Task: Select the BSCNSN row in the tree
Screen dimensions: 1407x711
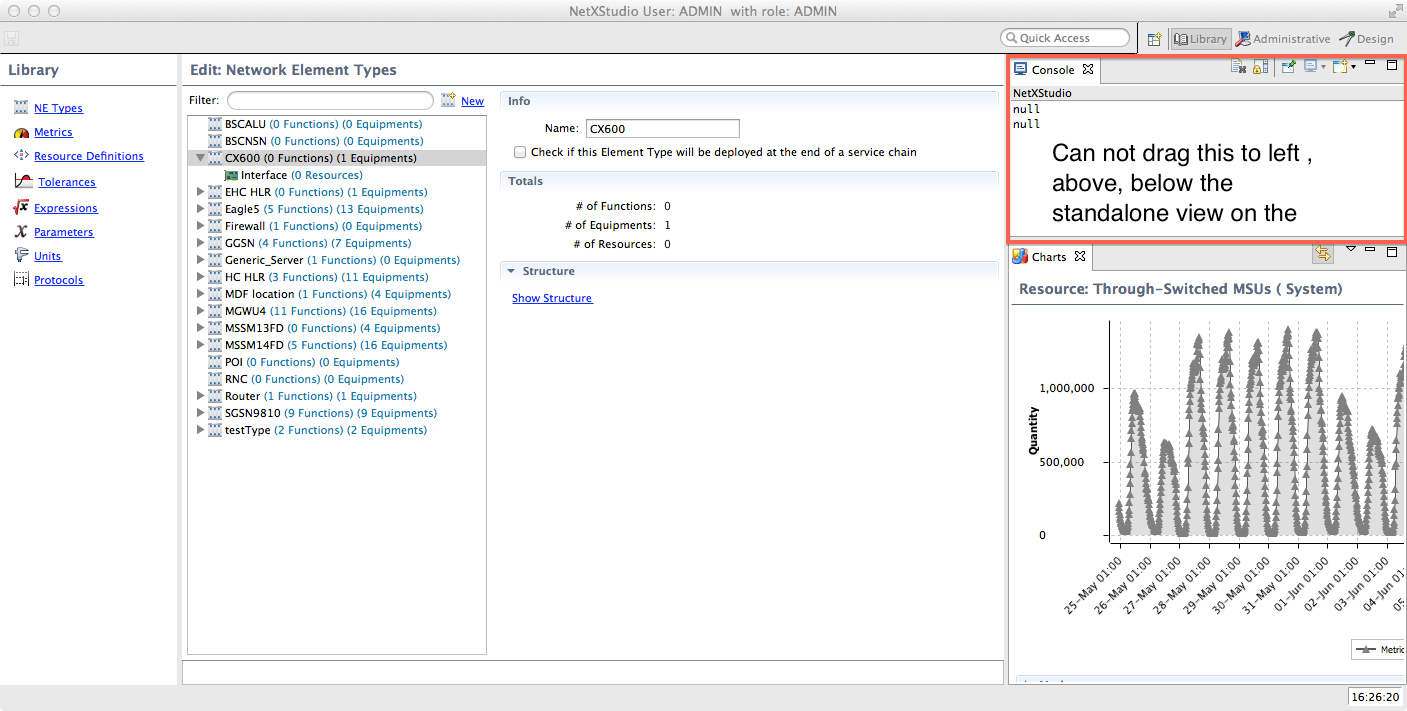Action: 337,141
